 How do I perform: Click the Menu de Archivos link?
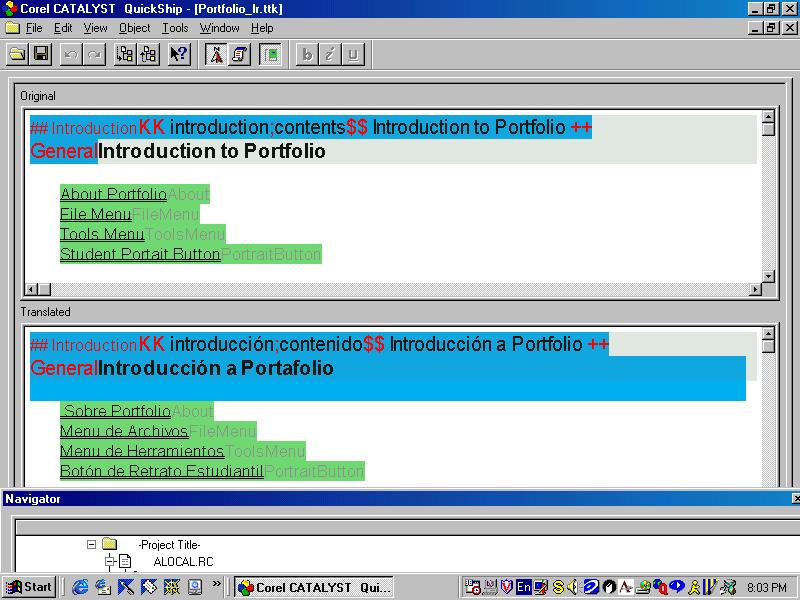pyautogui.click(x=124, y=431)
